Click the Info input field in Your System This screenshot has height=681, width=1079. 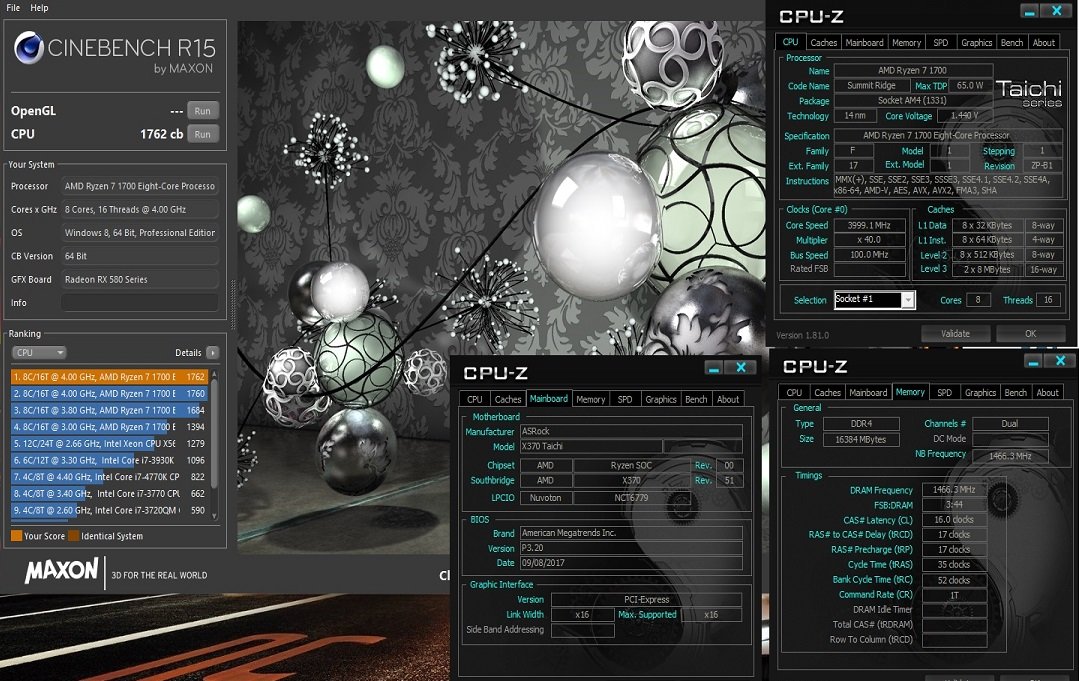click(140, 303)
